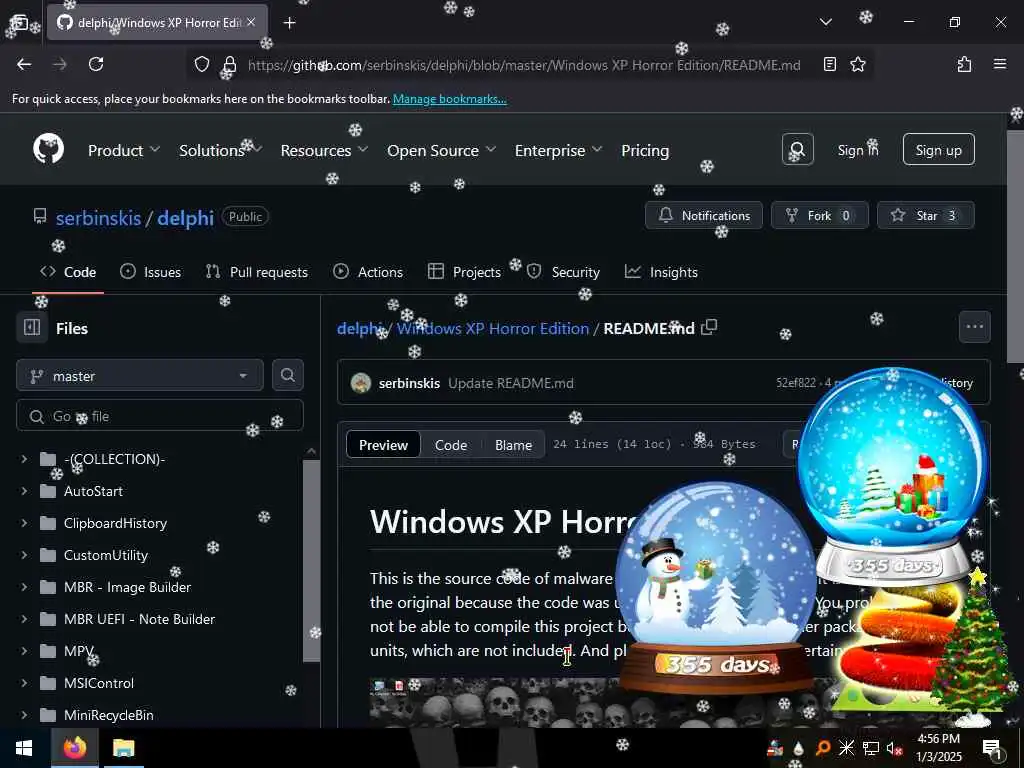Bookmark this page with the star icon
This screenshot has width=1024, height=768.
(x=857, y=64)
